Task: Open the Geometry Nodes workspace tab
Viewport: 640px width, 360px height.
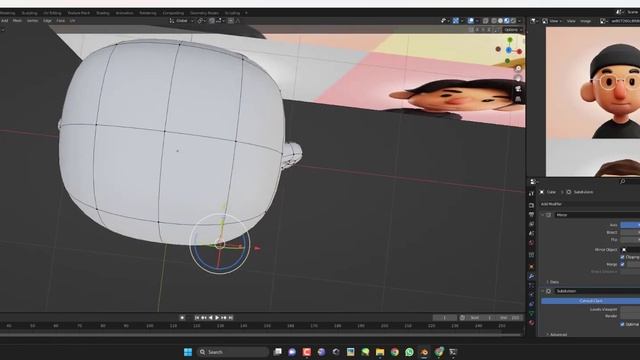Action: point(204,13)
